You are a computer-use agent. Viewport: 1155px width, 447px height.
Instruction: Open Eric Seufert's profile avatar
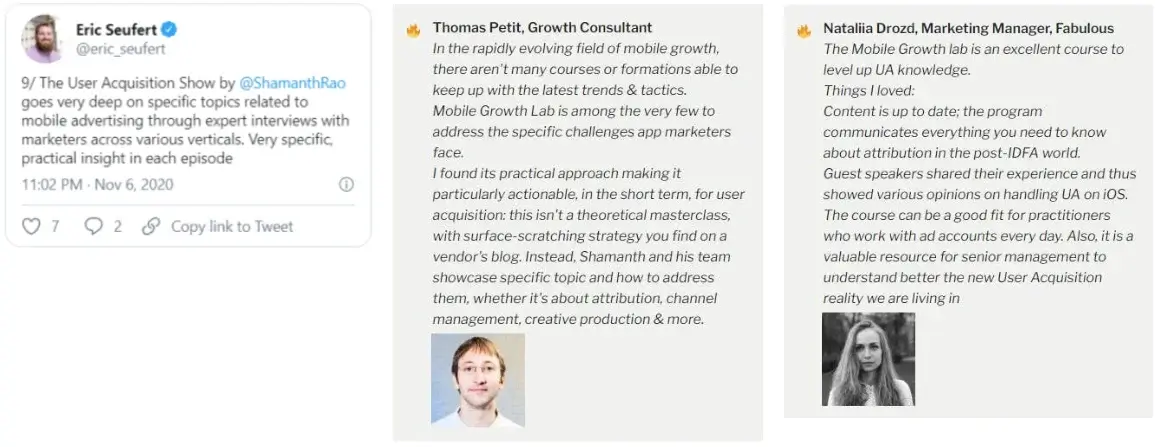click(x=44, y=39)
